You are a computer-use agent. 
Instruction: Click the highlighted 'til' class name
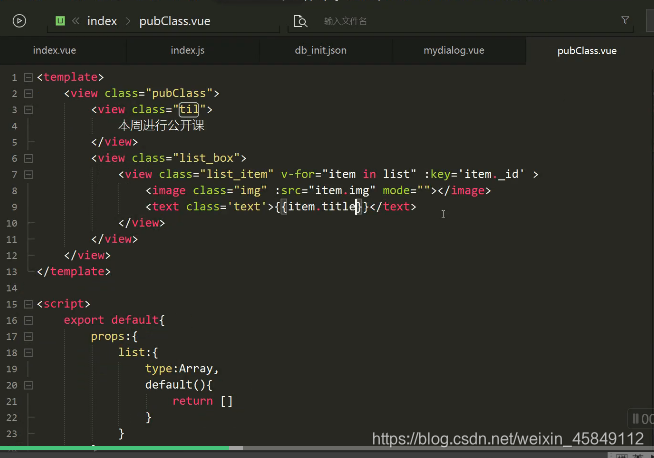189,110
